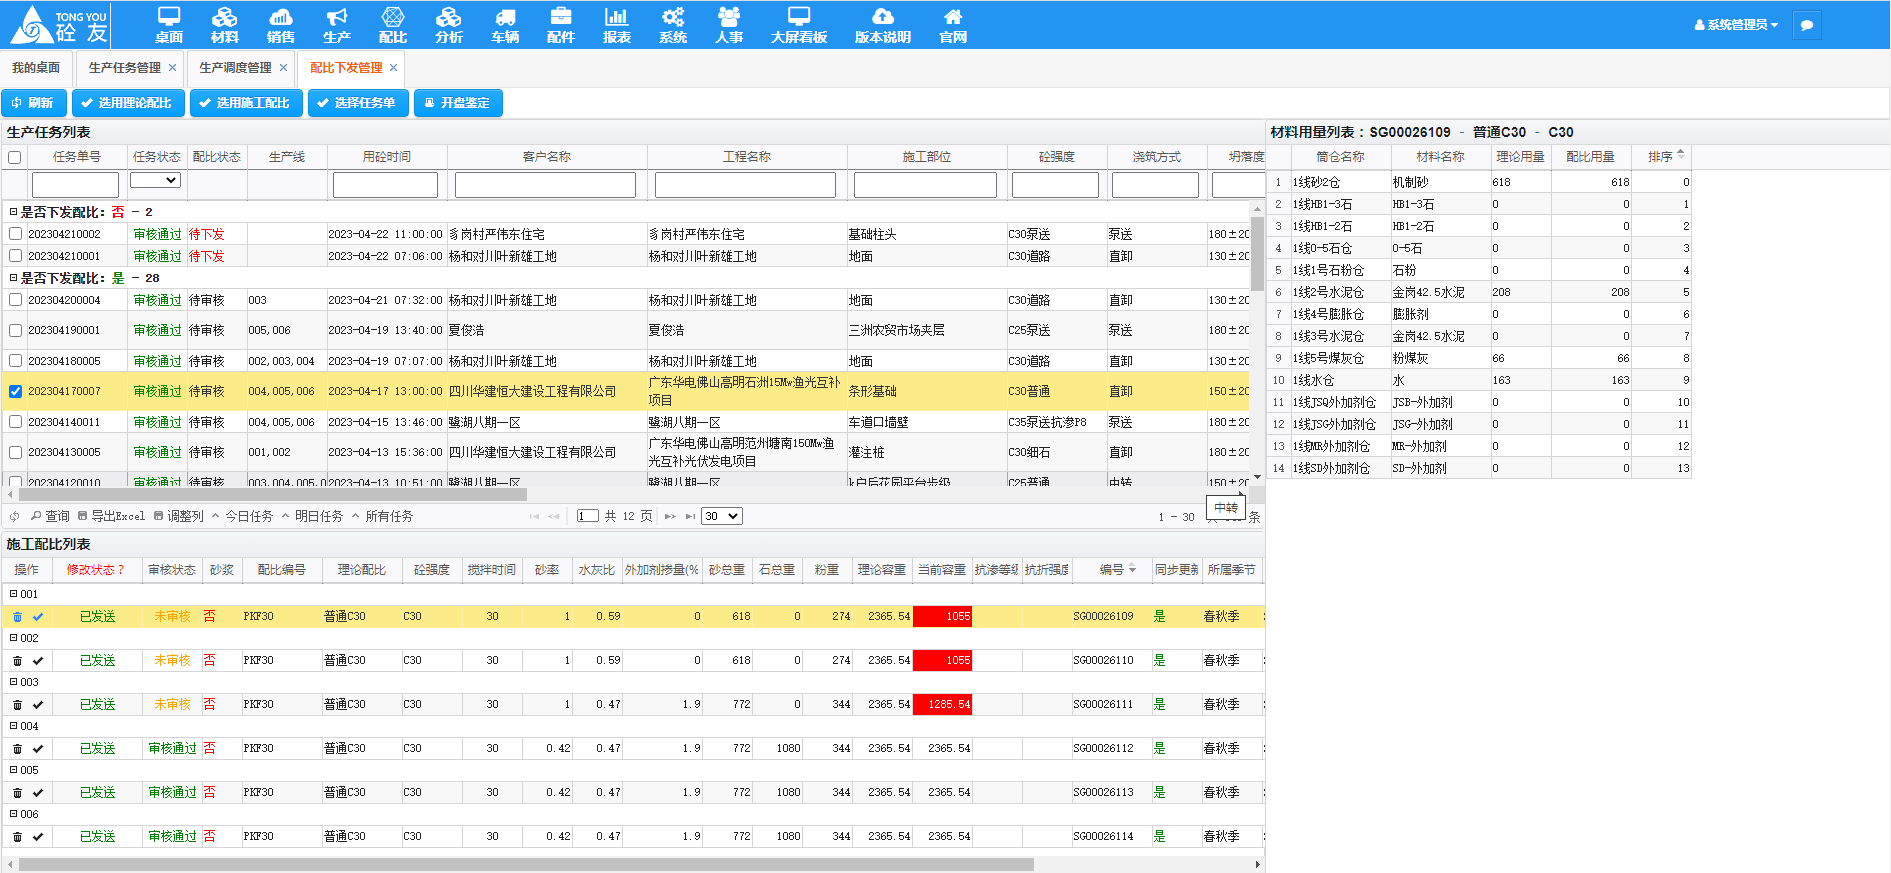Click 开盘鉴定 button
This screenshot has width=1891, height=873.
tap(458, 103)
